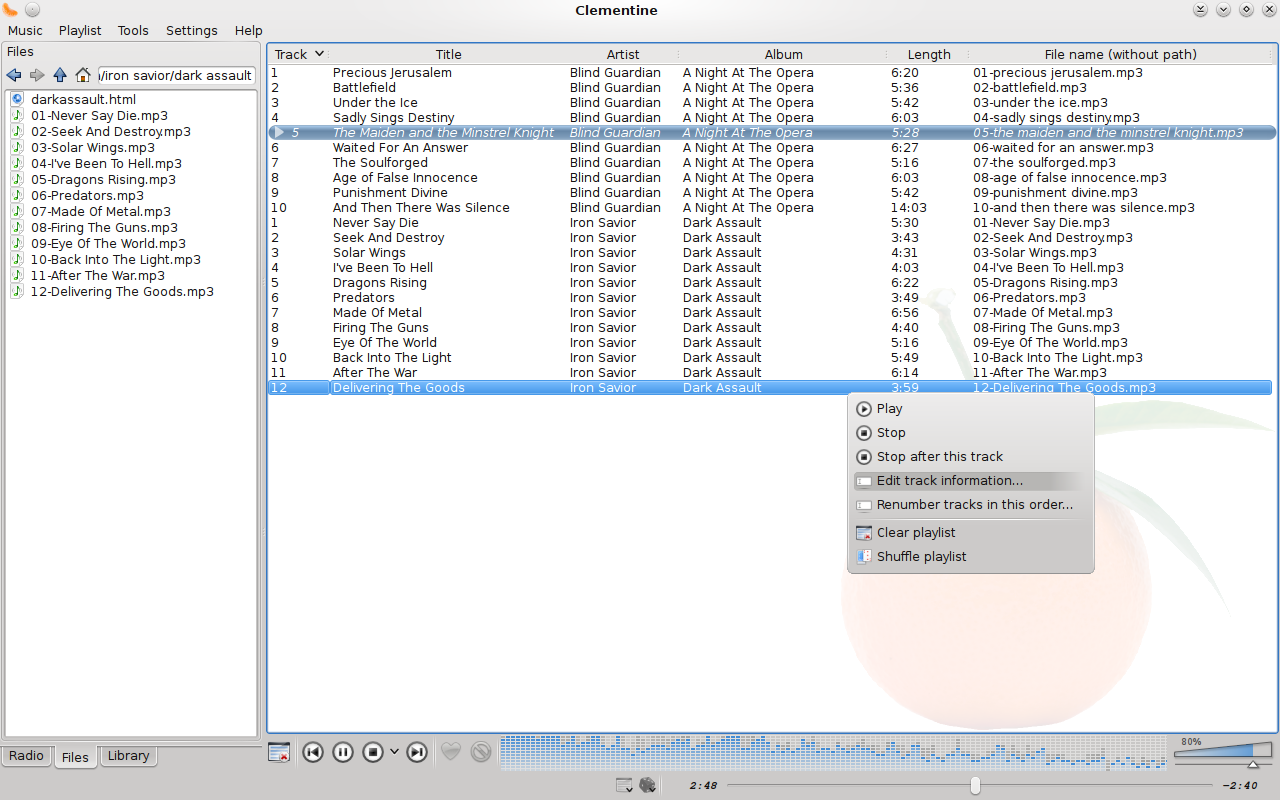Open the equalizer/effects icon near seek bar
The image size is (1280, 800).
coord(648,785)
